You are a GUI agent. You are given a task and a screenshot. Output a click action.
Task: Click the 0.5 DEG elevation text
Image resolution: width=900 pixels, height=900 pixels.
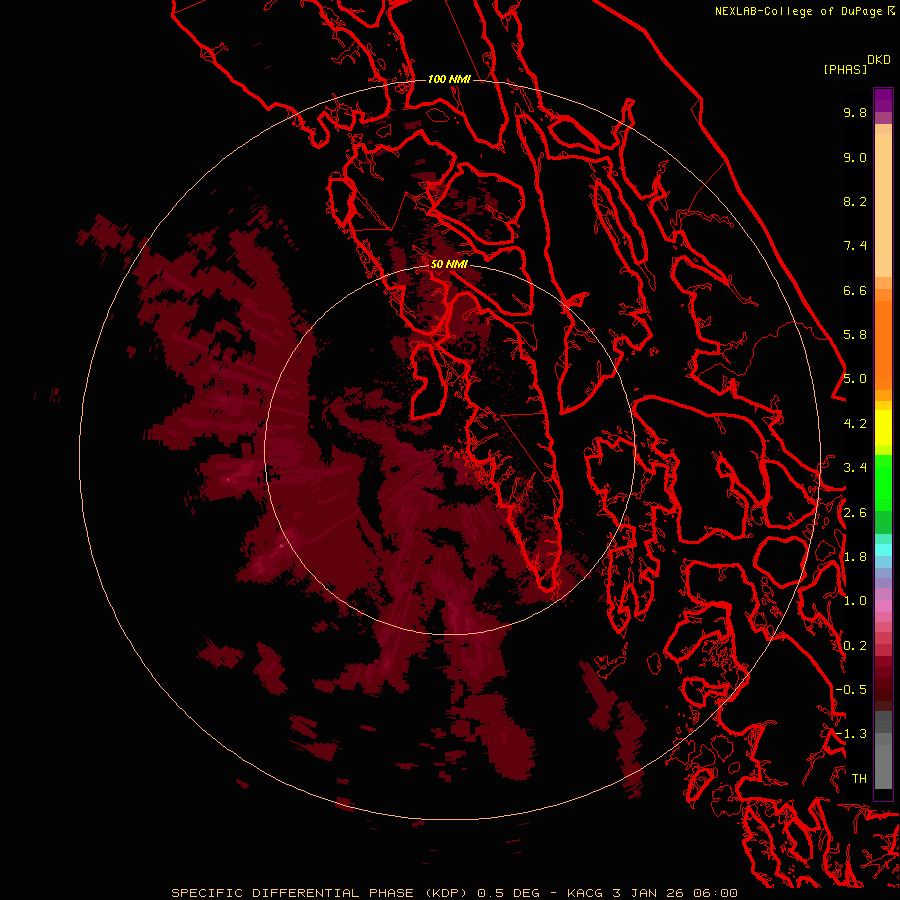coord(509,893)
